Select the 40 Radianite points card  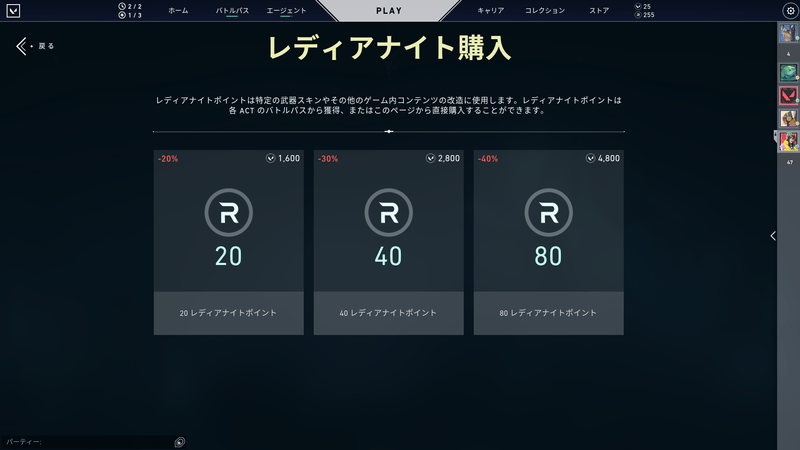pyautogui.click(x=389, y=242)
